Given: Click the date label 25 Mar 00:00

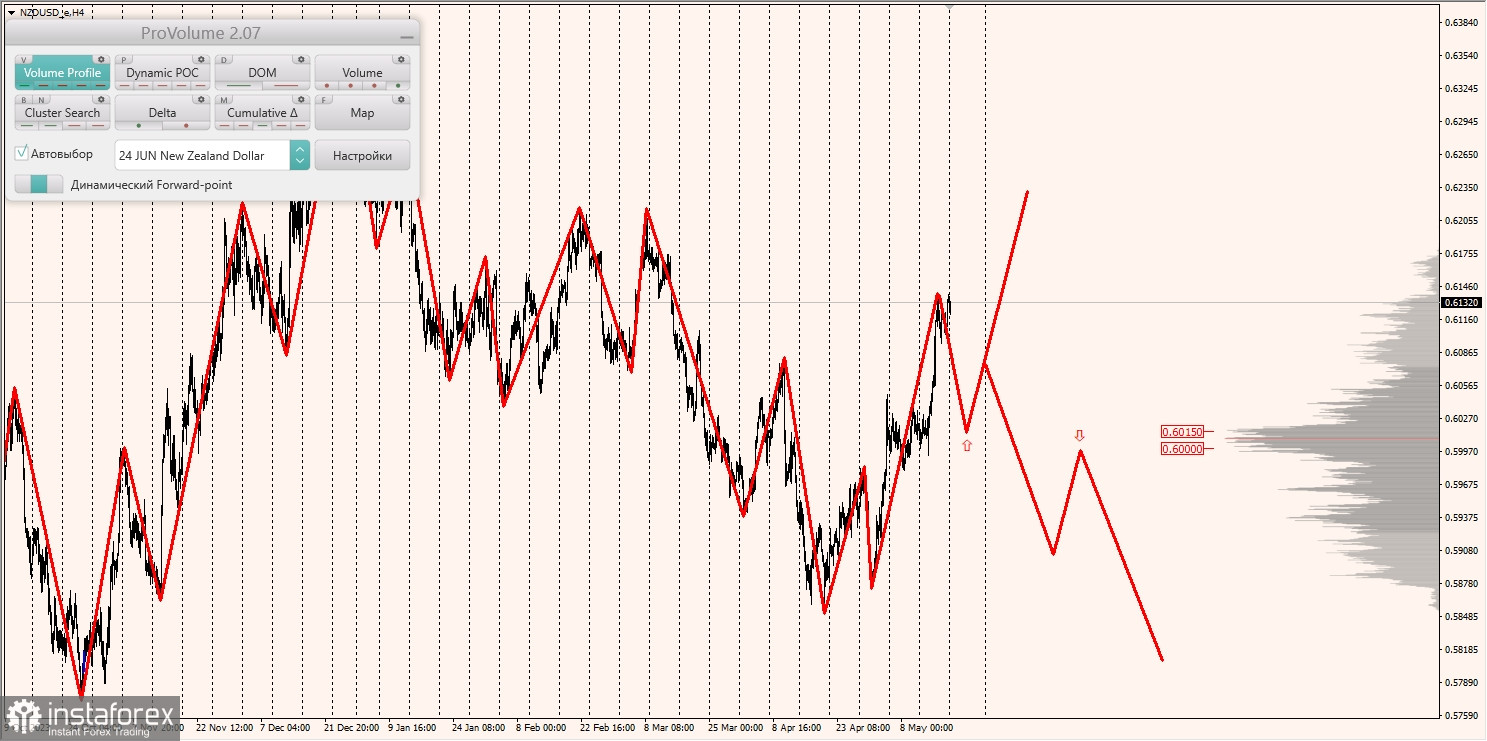Looking at the screenshot, I should [735, 728].
